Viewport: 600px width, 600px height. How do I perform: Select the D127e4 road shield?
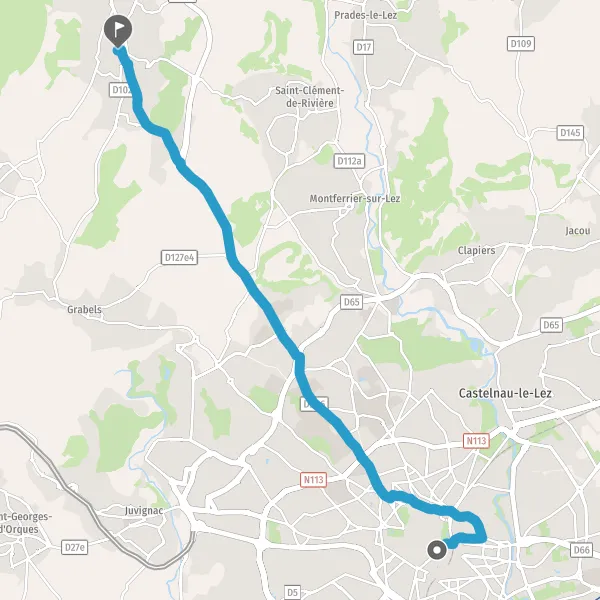point(179,258)
